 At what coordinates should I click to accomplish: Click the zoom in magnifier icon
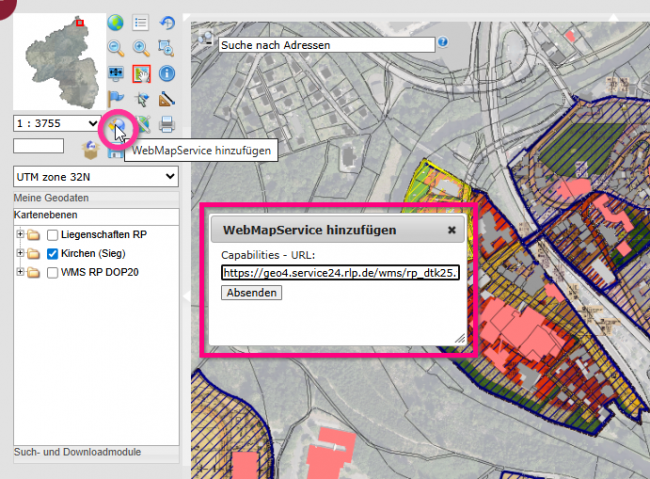(141, 47)
